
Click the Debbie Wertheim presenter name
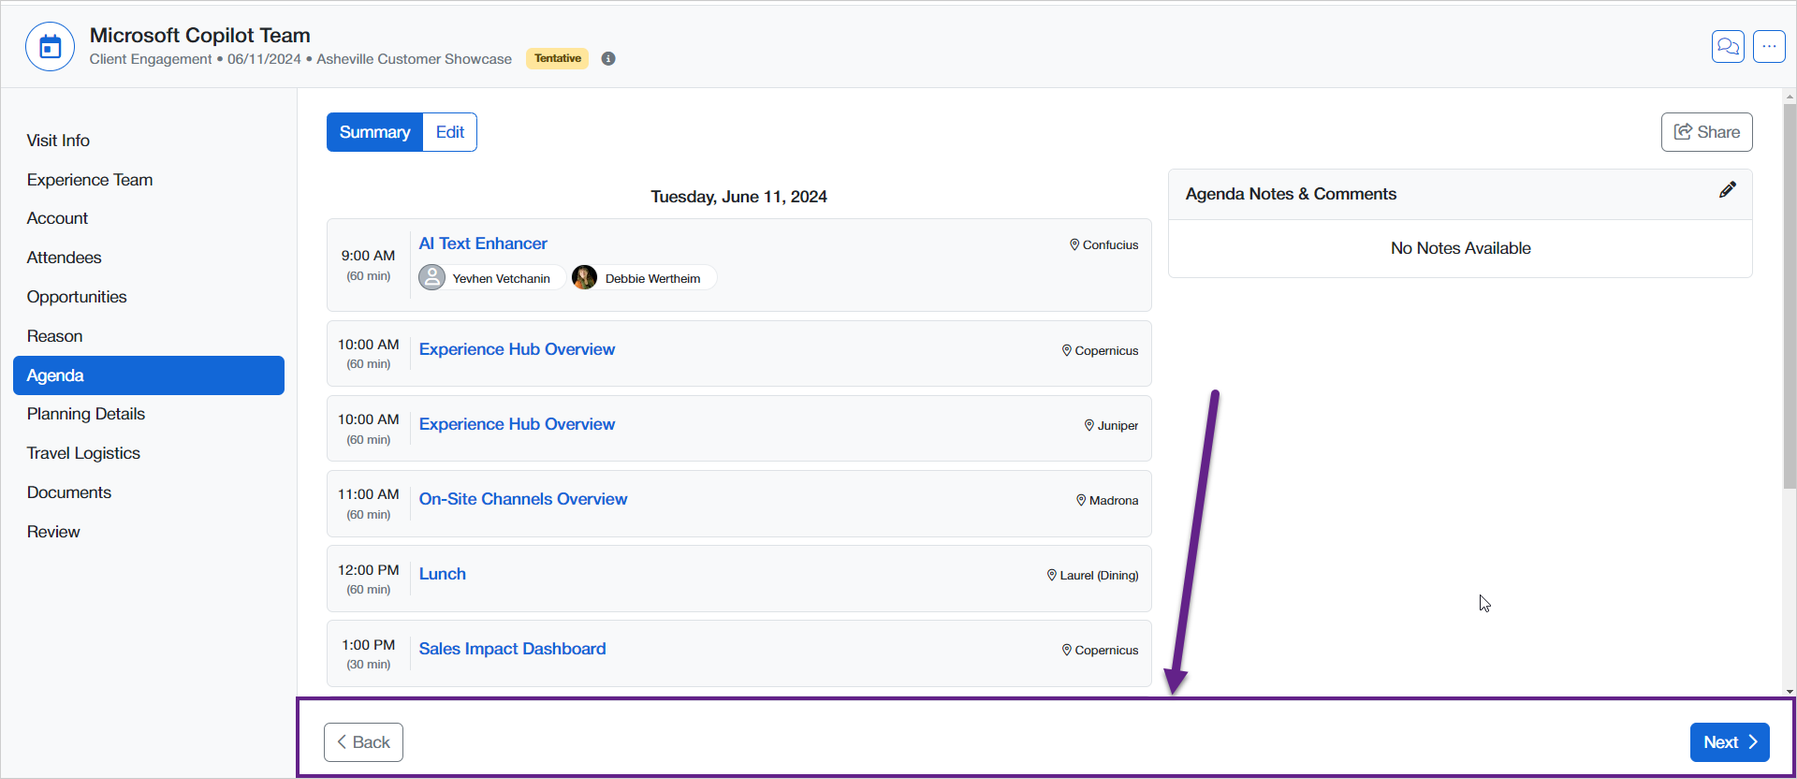653,278
